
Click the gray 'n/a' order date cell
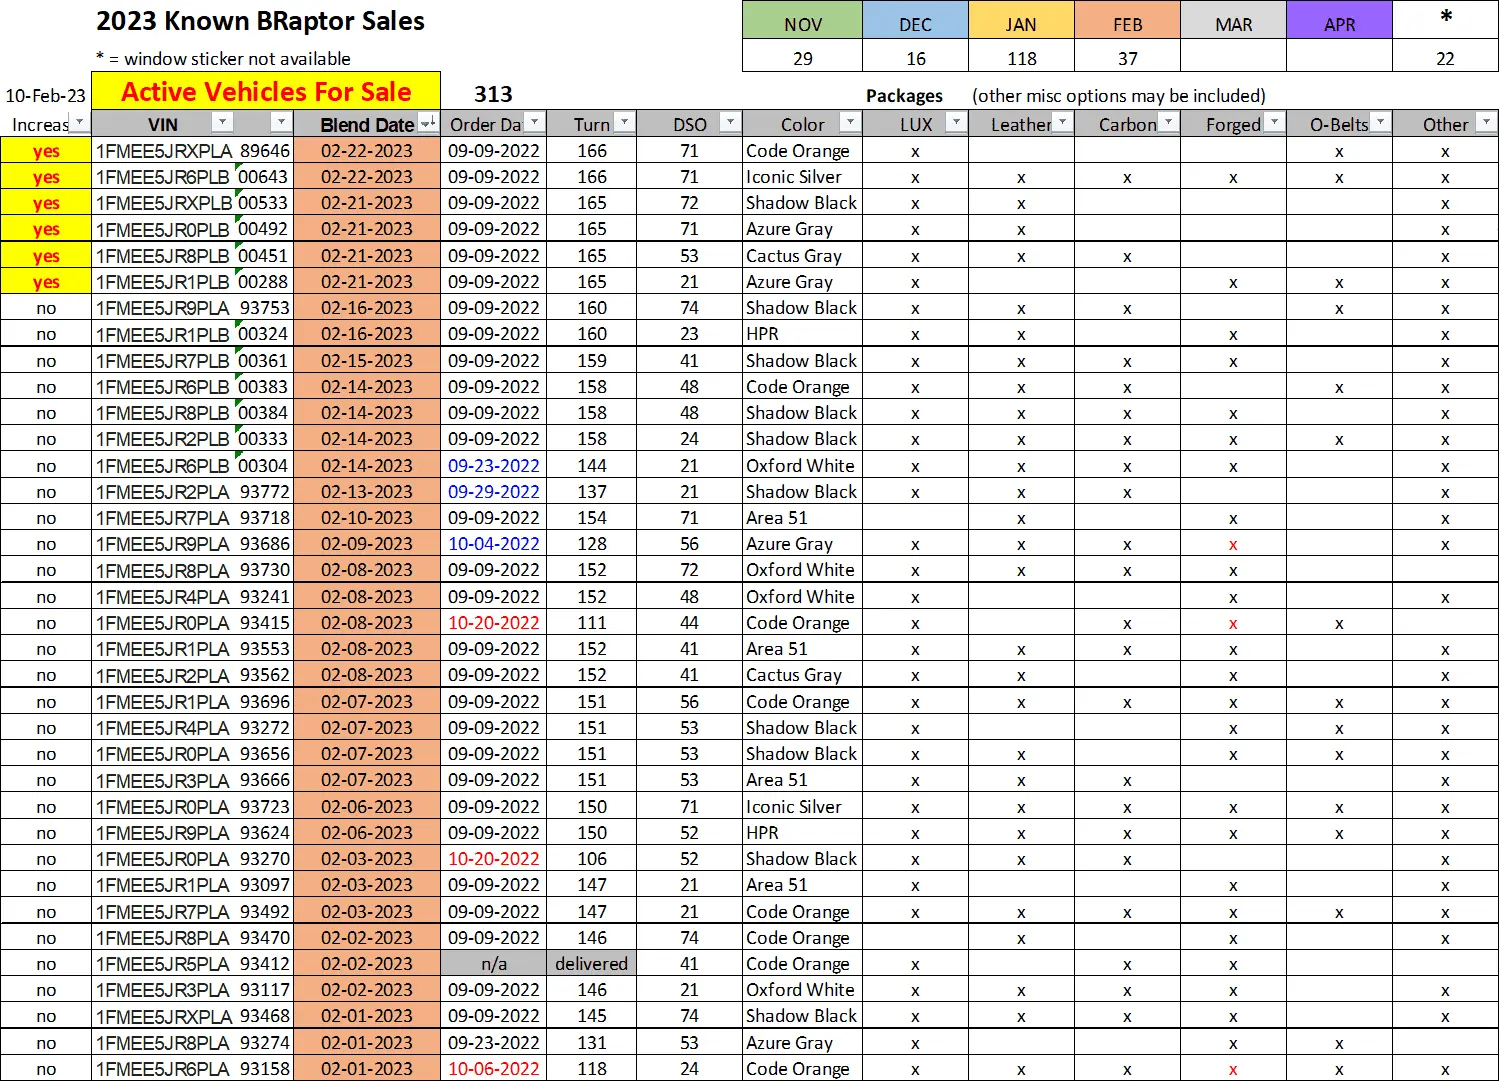(493, 963)
